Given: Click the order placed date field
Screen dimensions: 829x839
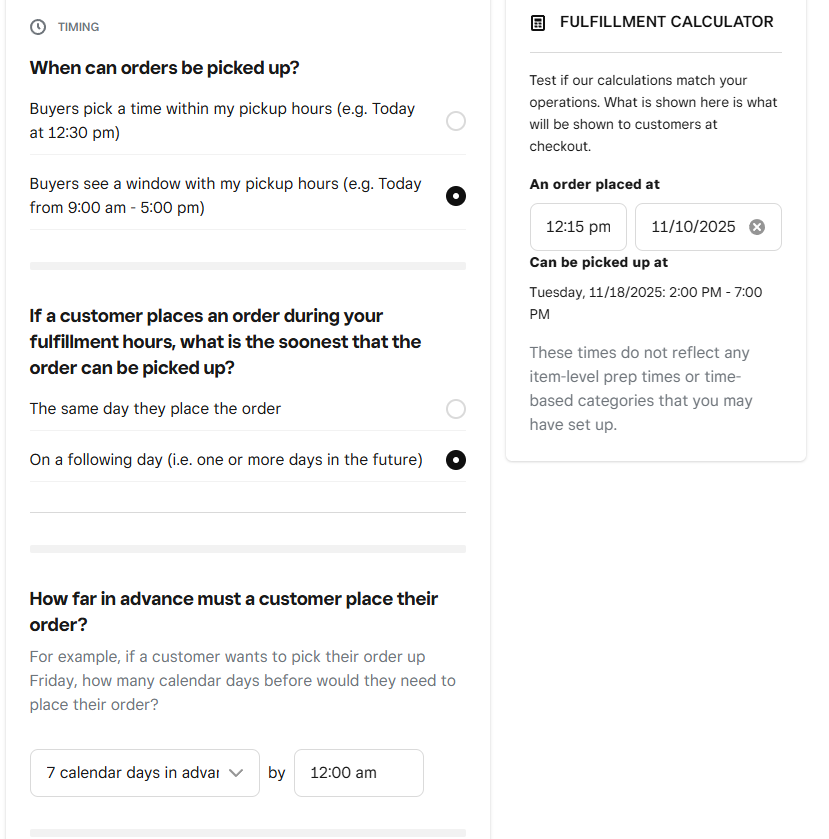Looking at the screenshot, I should [x=692, y=227].
